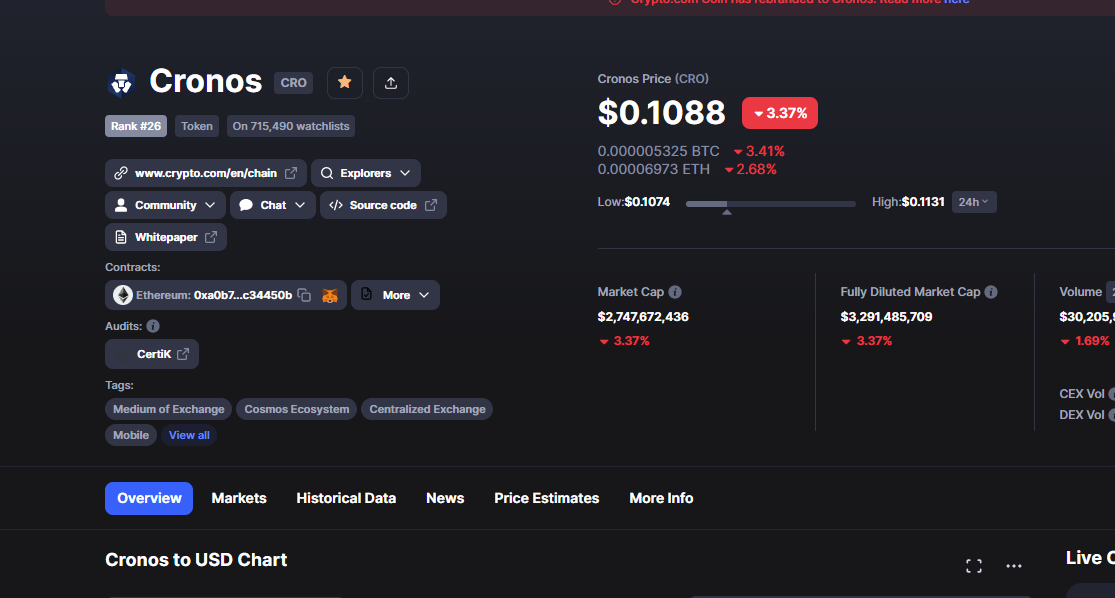Image resolution: width=1115 pixels, height=598 pixels.
Task: Click the Mobile tag
Action: click(x=131, y=435)
